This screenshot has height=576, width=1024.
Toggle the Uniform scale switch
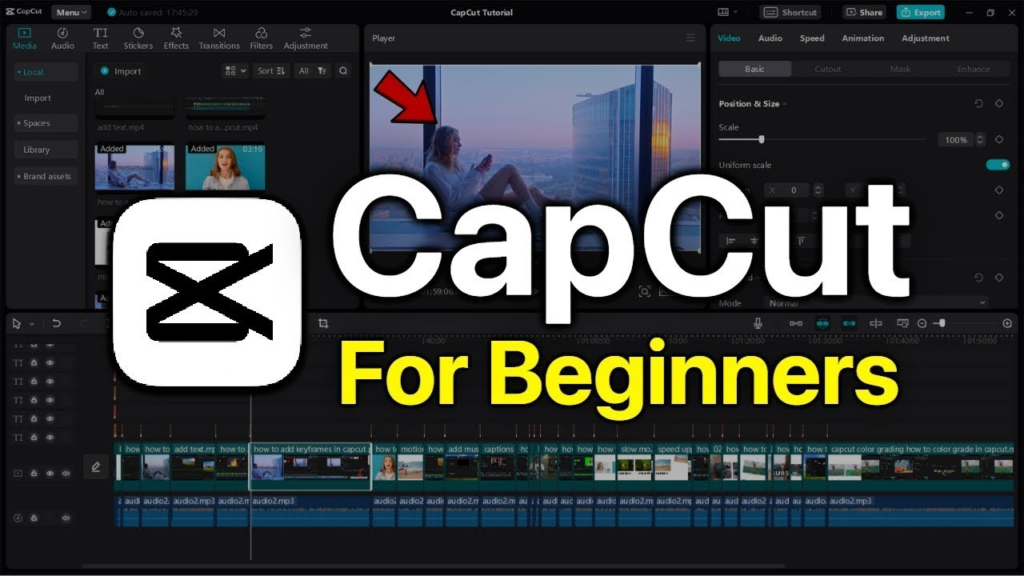click(997, 165)
